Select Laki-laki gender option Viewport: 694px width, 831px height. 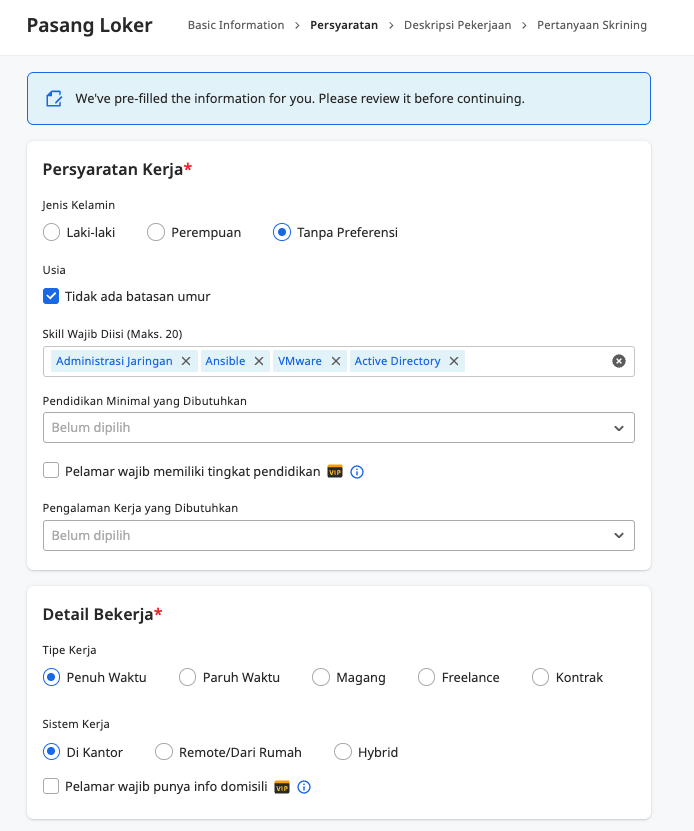(x=51, y=232)
